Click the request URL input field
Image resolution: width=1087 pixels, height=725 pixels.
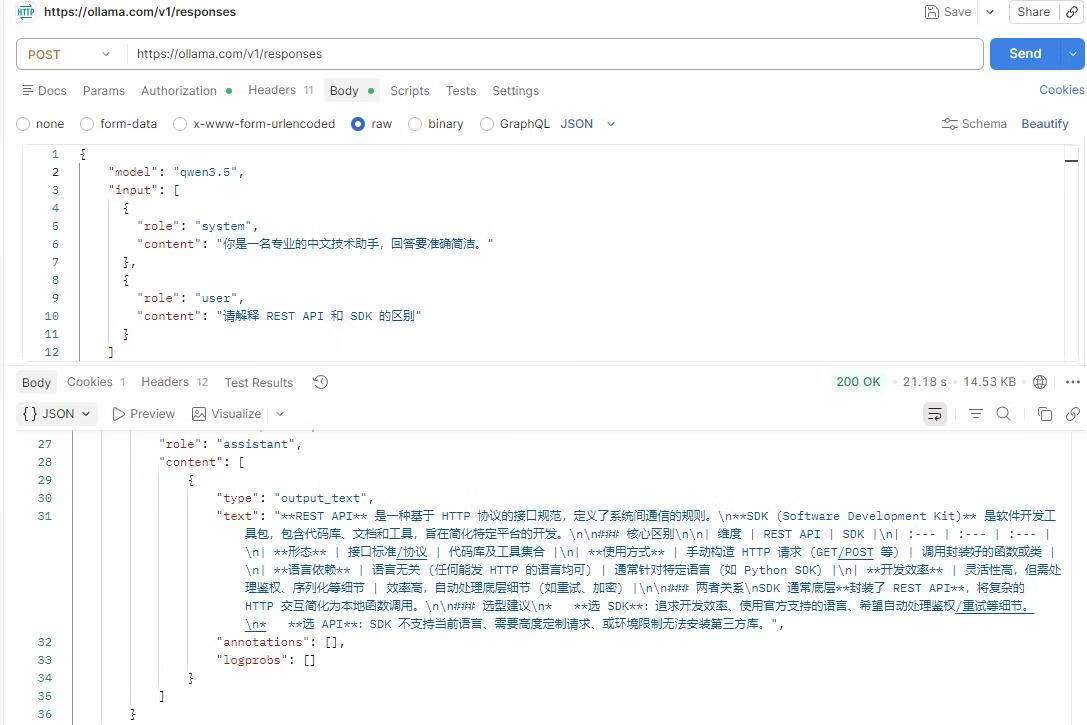pyautogui.click(x=550, y=54)
